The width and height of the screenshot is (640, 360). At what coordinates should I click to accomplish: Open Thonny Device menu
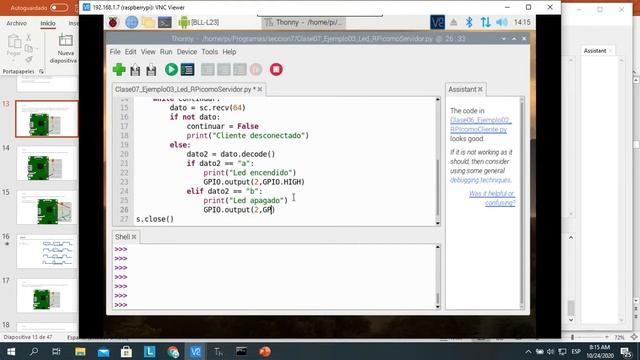[187, 52]
